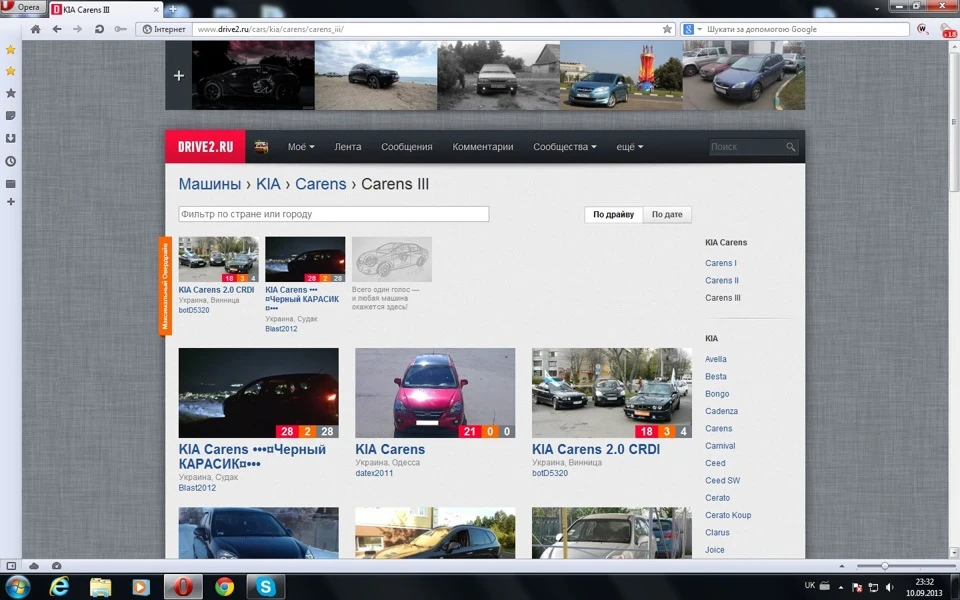This screenshot has height=600, width=960.
Task: Open the clock history icon in Opera sidebar
Action: click(10, 162)
